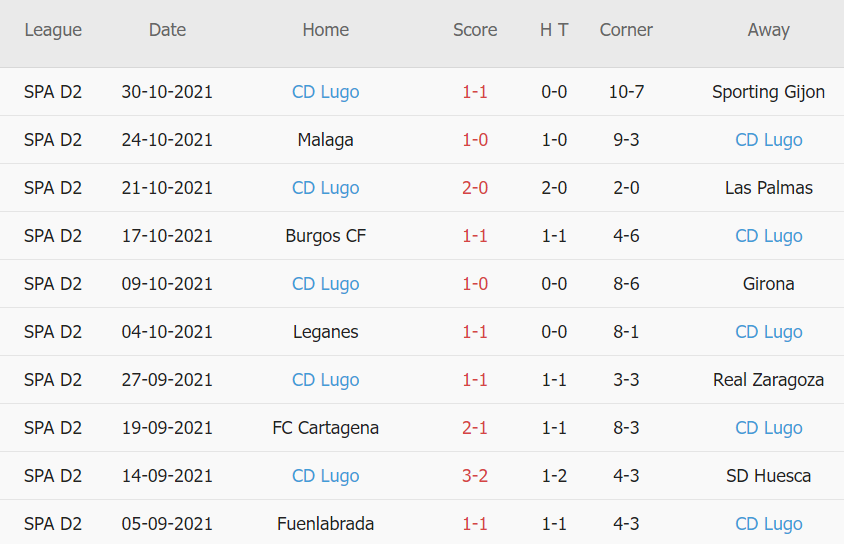The image size is (844, 544).
Task: Select Las Palmas in the Away column
Action: (x=768, y=188)
